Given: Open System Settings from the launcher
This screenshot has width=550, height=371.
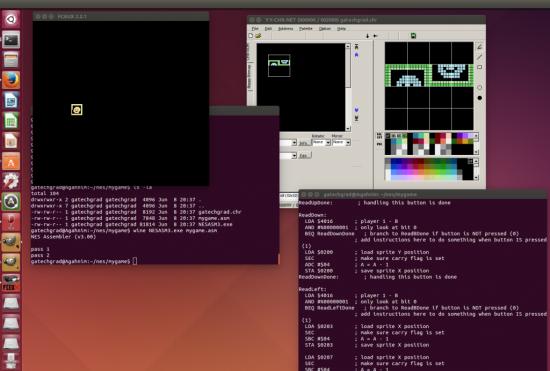Looking at the screenshot, I should (x=11, y=181).
